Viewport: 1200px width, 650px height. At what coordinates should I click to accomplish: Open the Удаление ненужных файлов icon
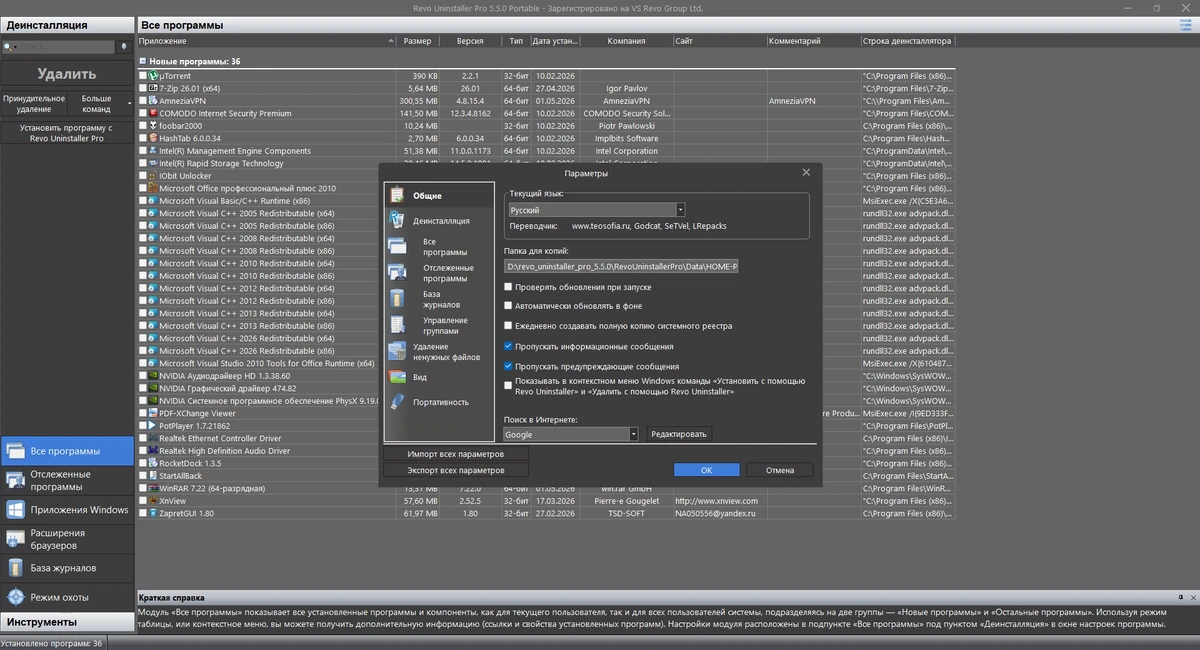click(397, 352)
